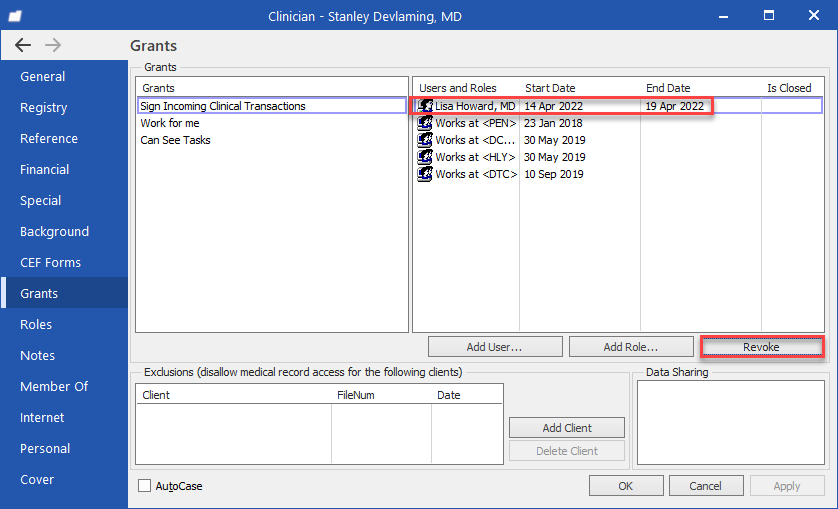Click the Add Role… button
The height and width of the screenshot is (509, 838).
pos(631,347)
